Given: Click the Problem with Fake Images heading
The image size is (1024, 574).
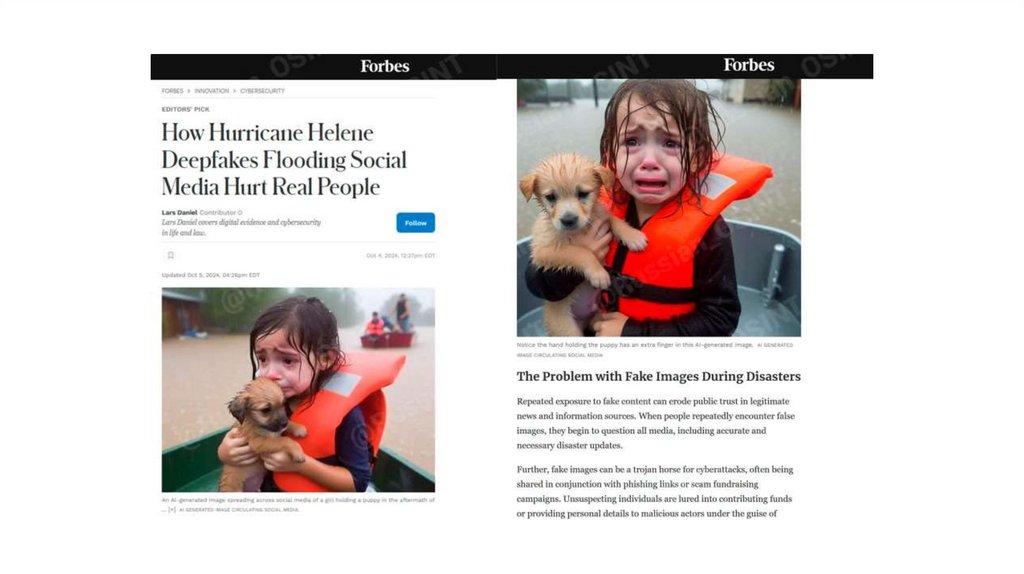Looking at the screenshot, I should (x=658, y=376).
